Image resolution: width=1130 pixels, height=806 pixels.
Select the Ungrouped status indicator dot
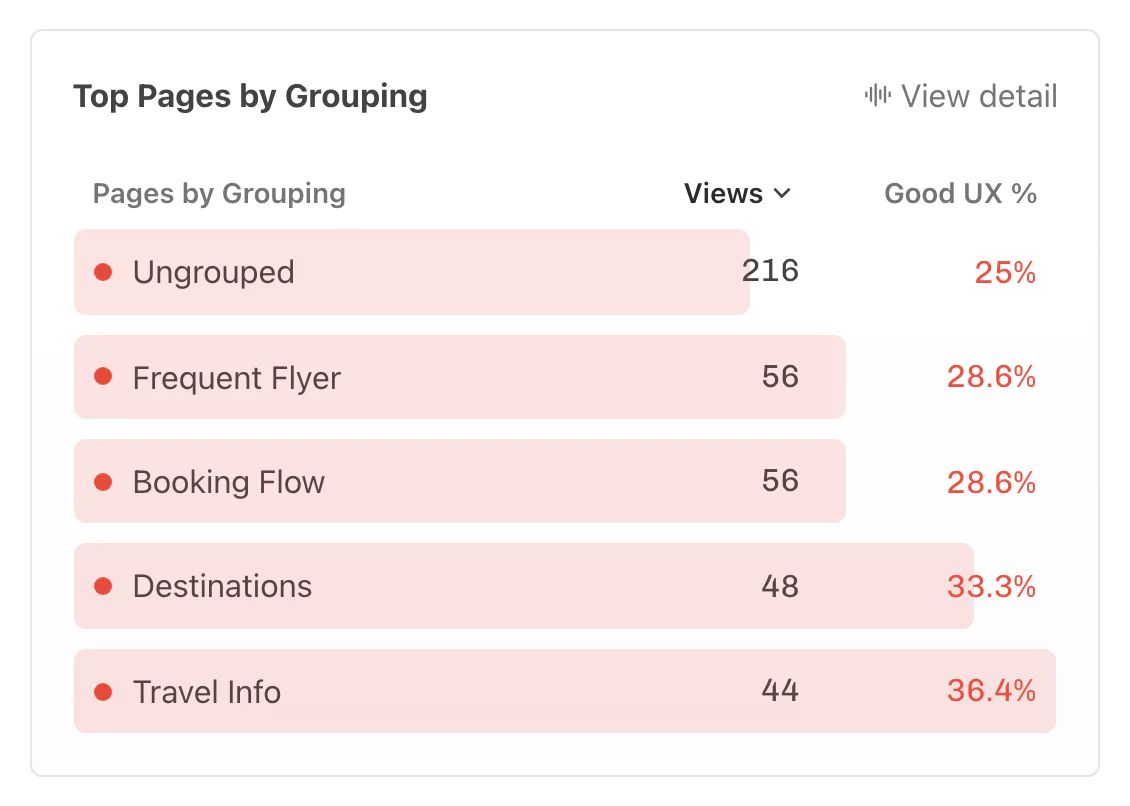103,271
